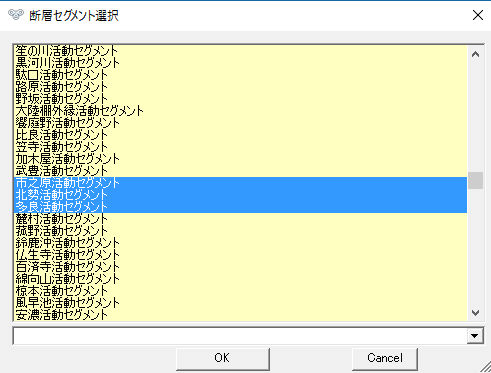
Task: Select highlighted 市之原活動セグメント item
Action: (240, 183)
